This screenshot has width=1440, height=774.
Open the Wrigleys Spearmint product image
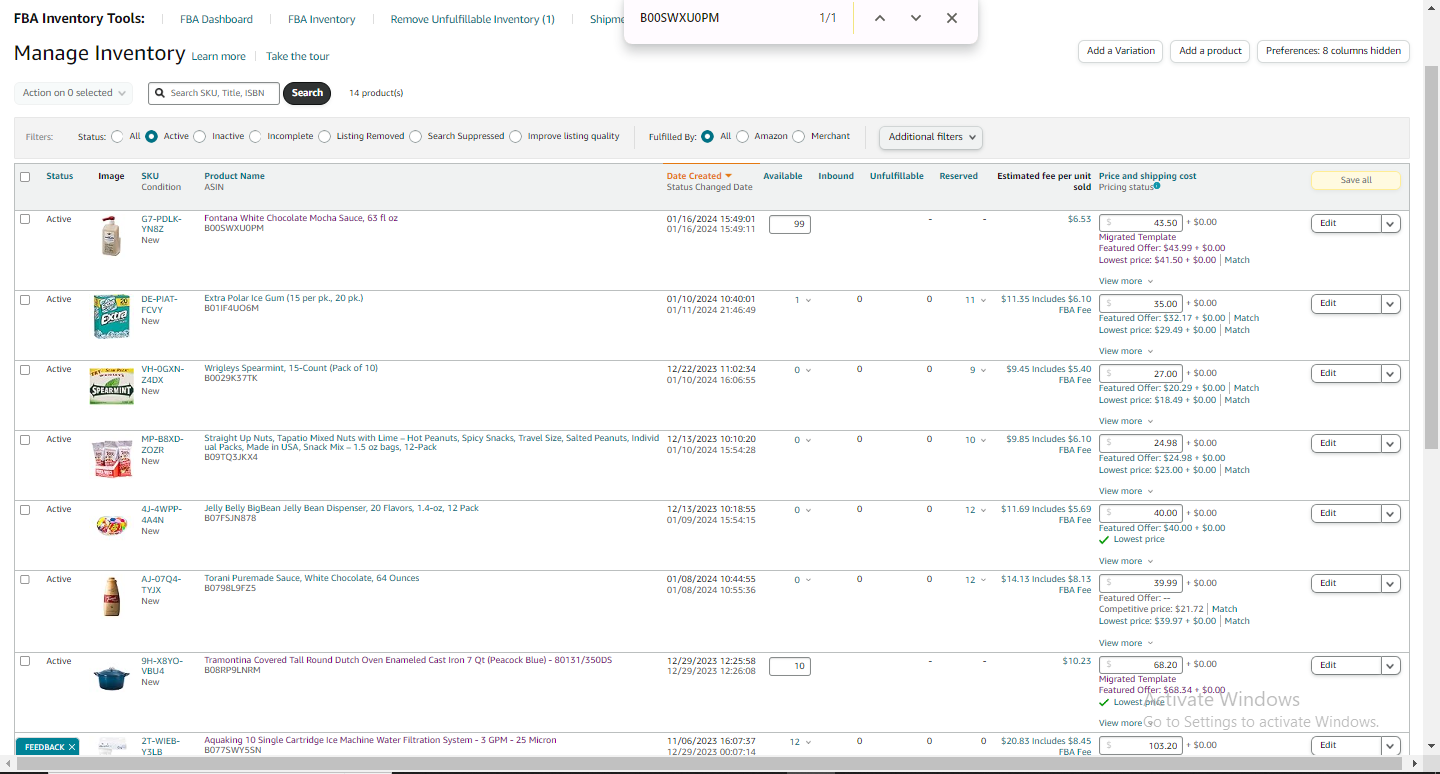(x=111, y=386)
